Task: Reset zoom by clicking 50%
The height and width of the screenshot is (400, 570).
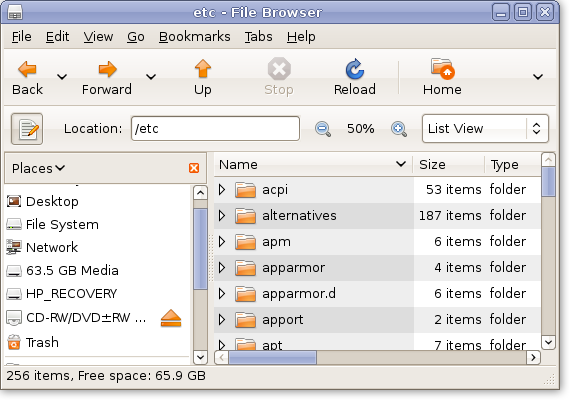Action: pos(360,129)
